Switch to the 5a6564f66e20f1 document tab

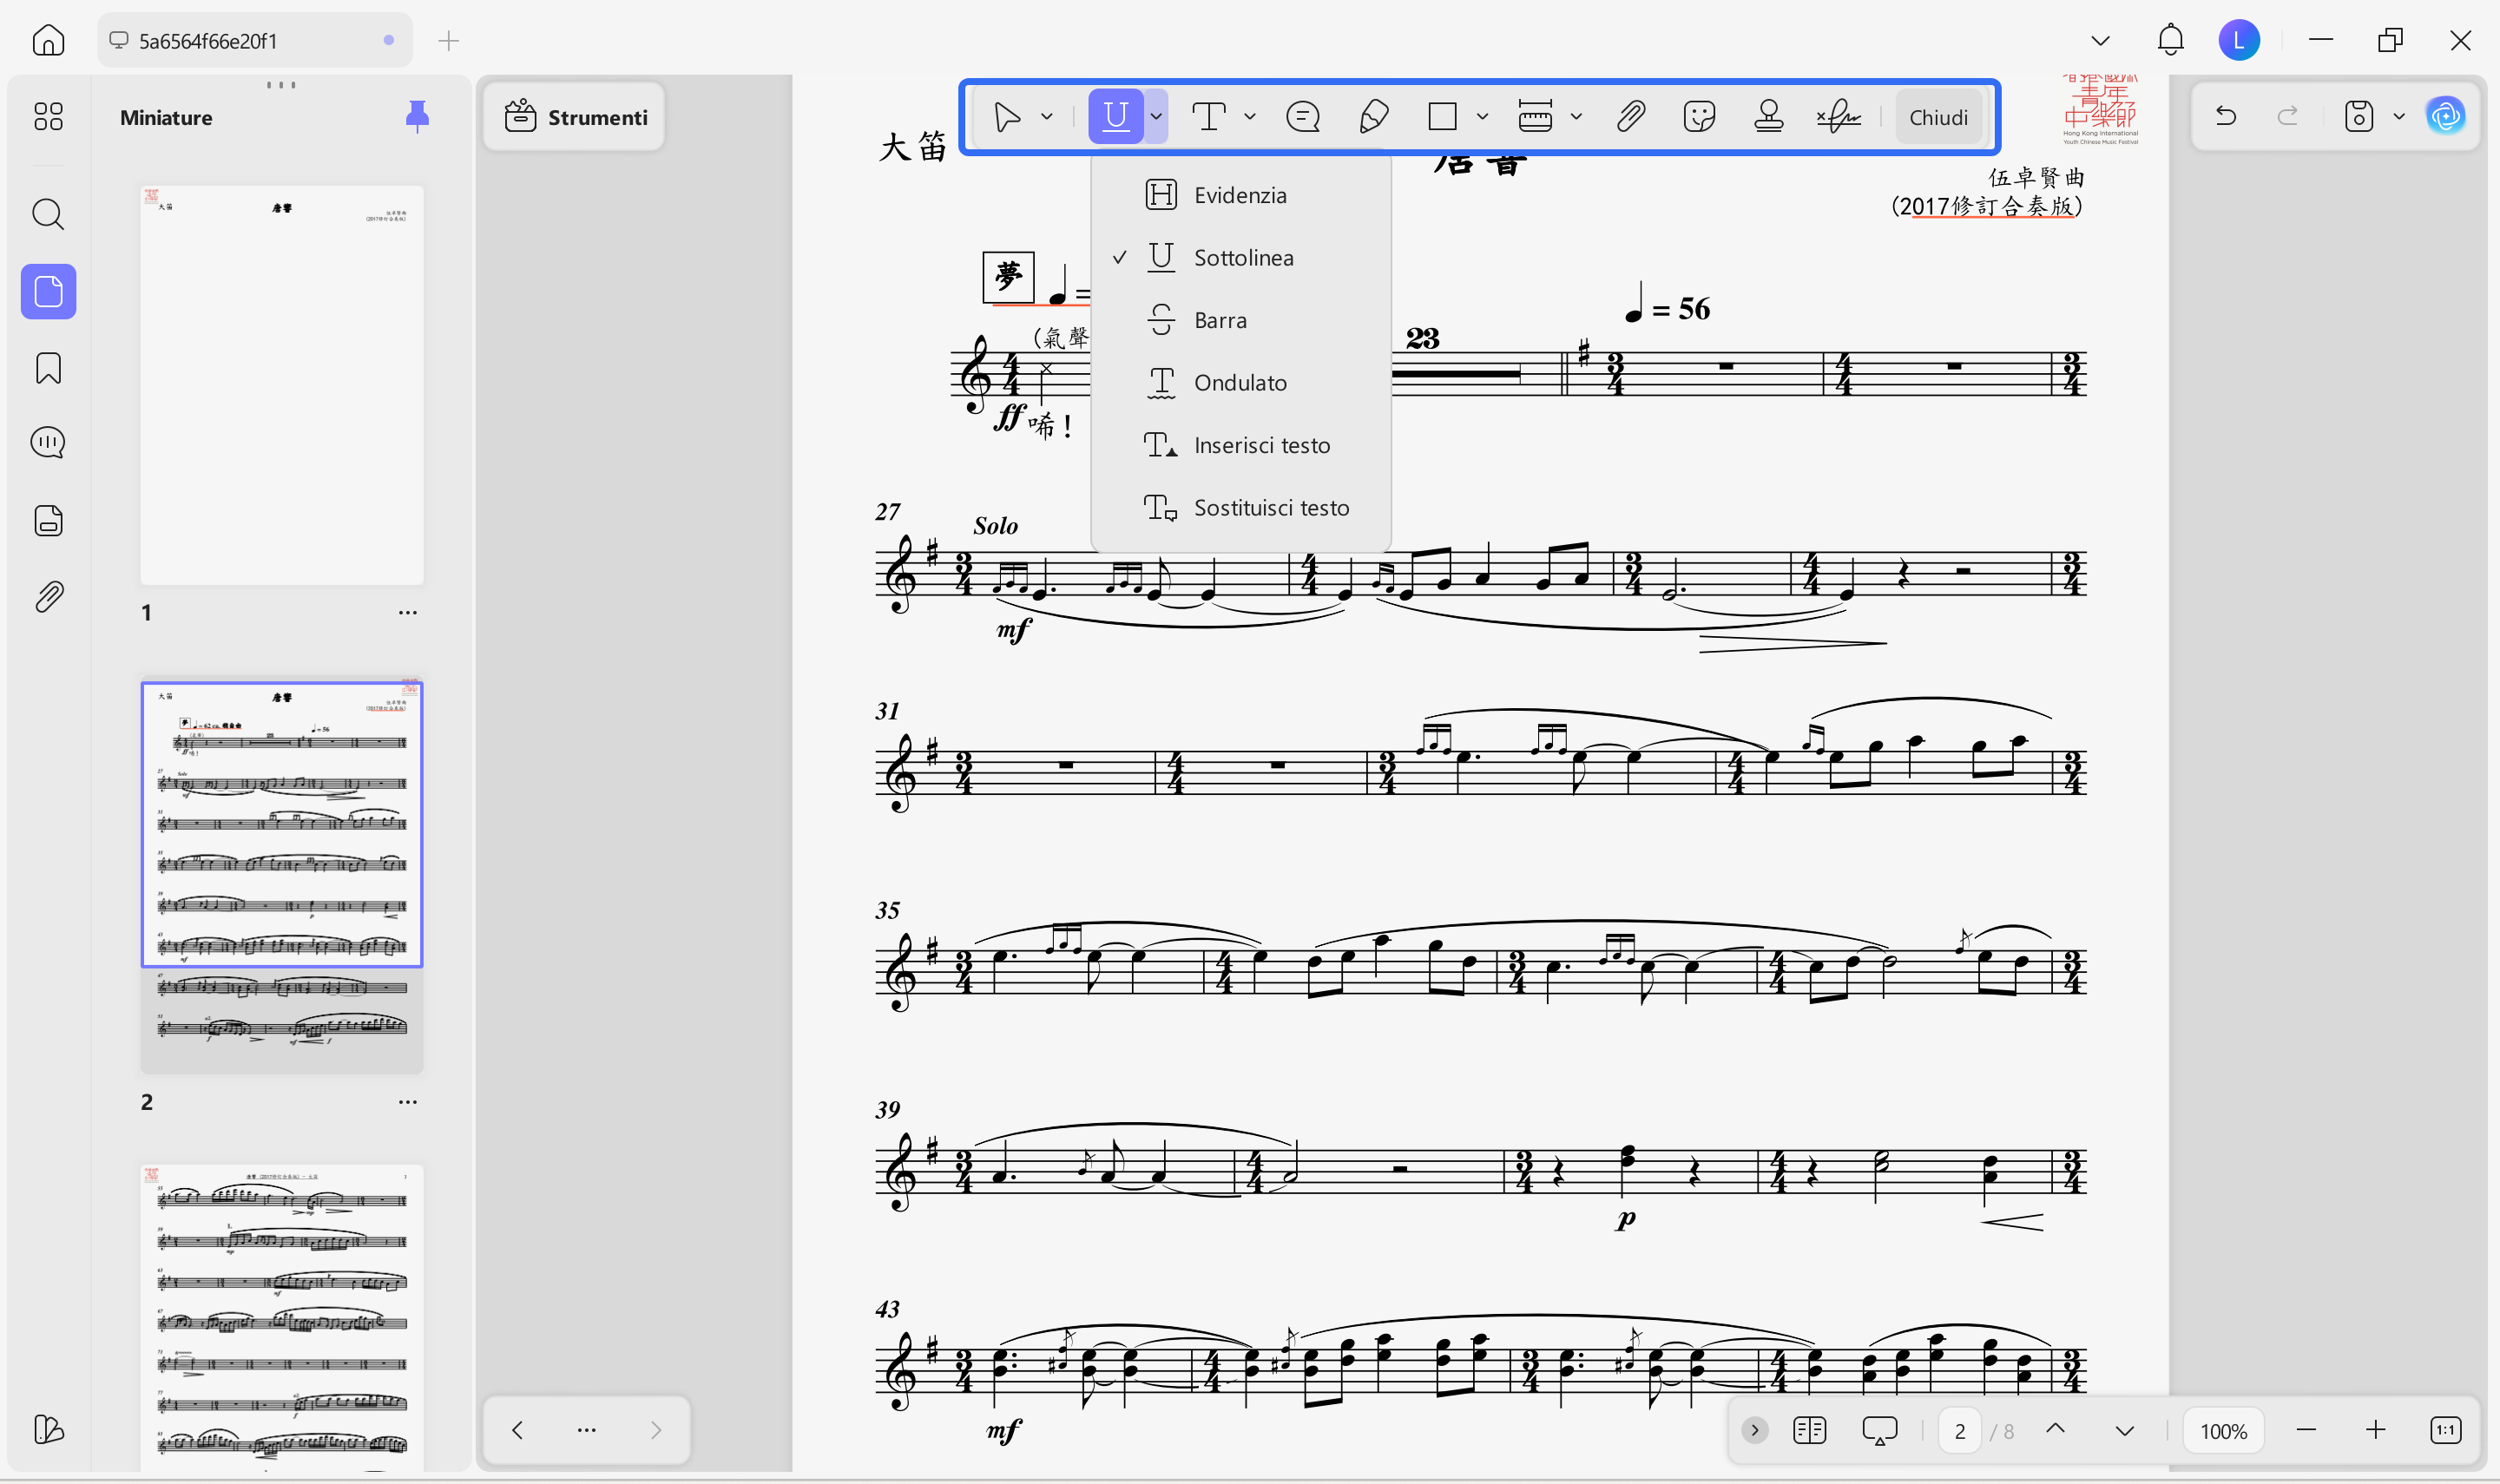[x=255, y=41]
